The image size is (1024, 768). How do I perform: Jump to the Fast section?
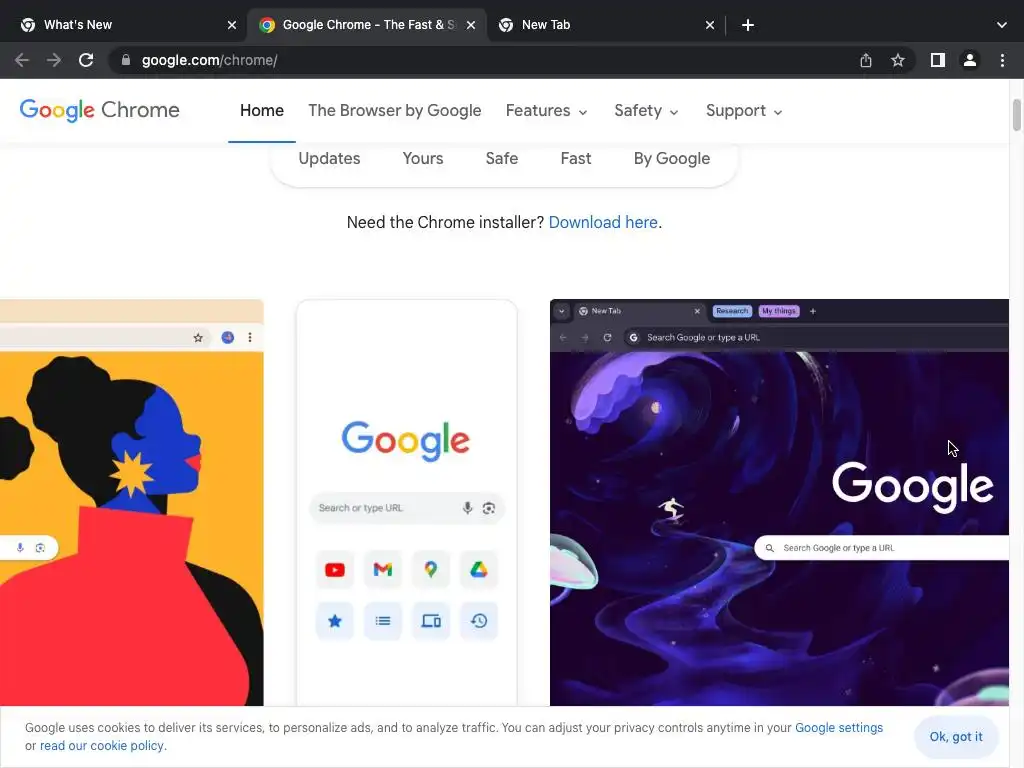point(575,159)
